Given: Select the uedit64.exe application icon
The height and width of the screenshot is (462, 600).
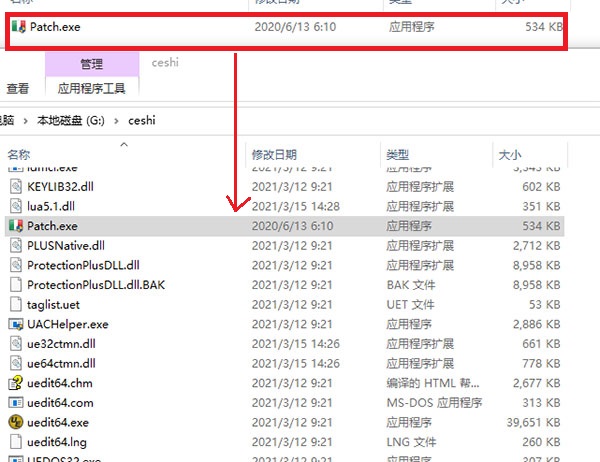Looking at the screenshot, I should (x=16, y=422).
